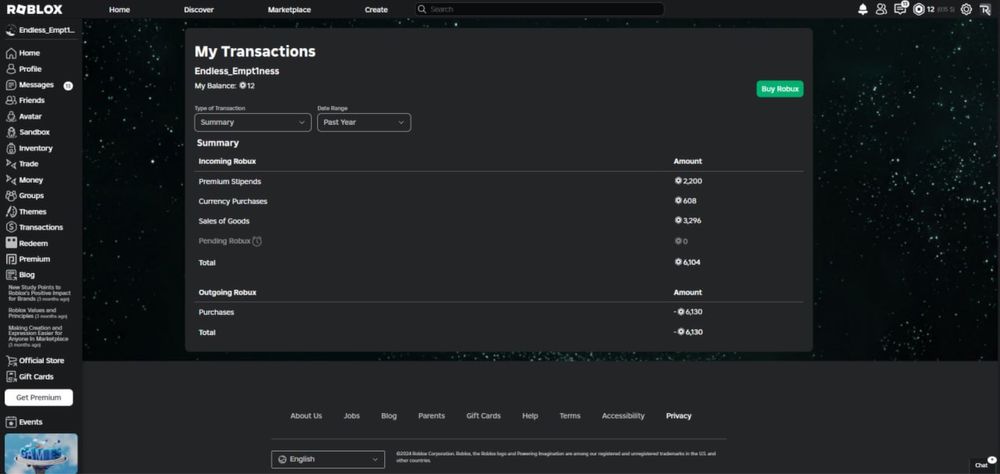Click Friends icon in sidebar

tap(11, 100)
